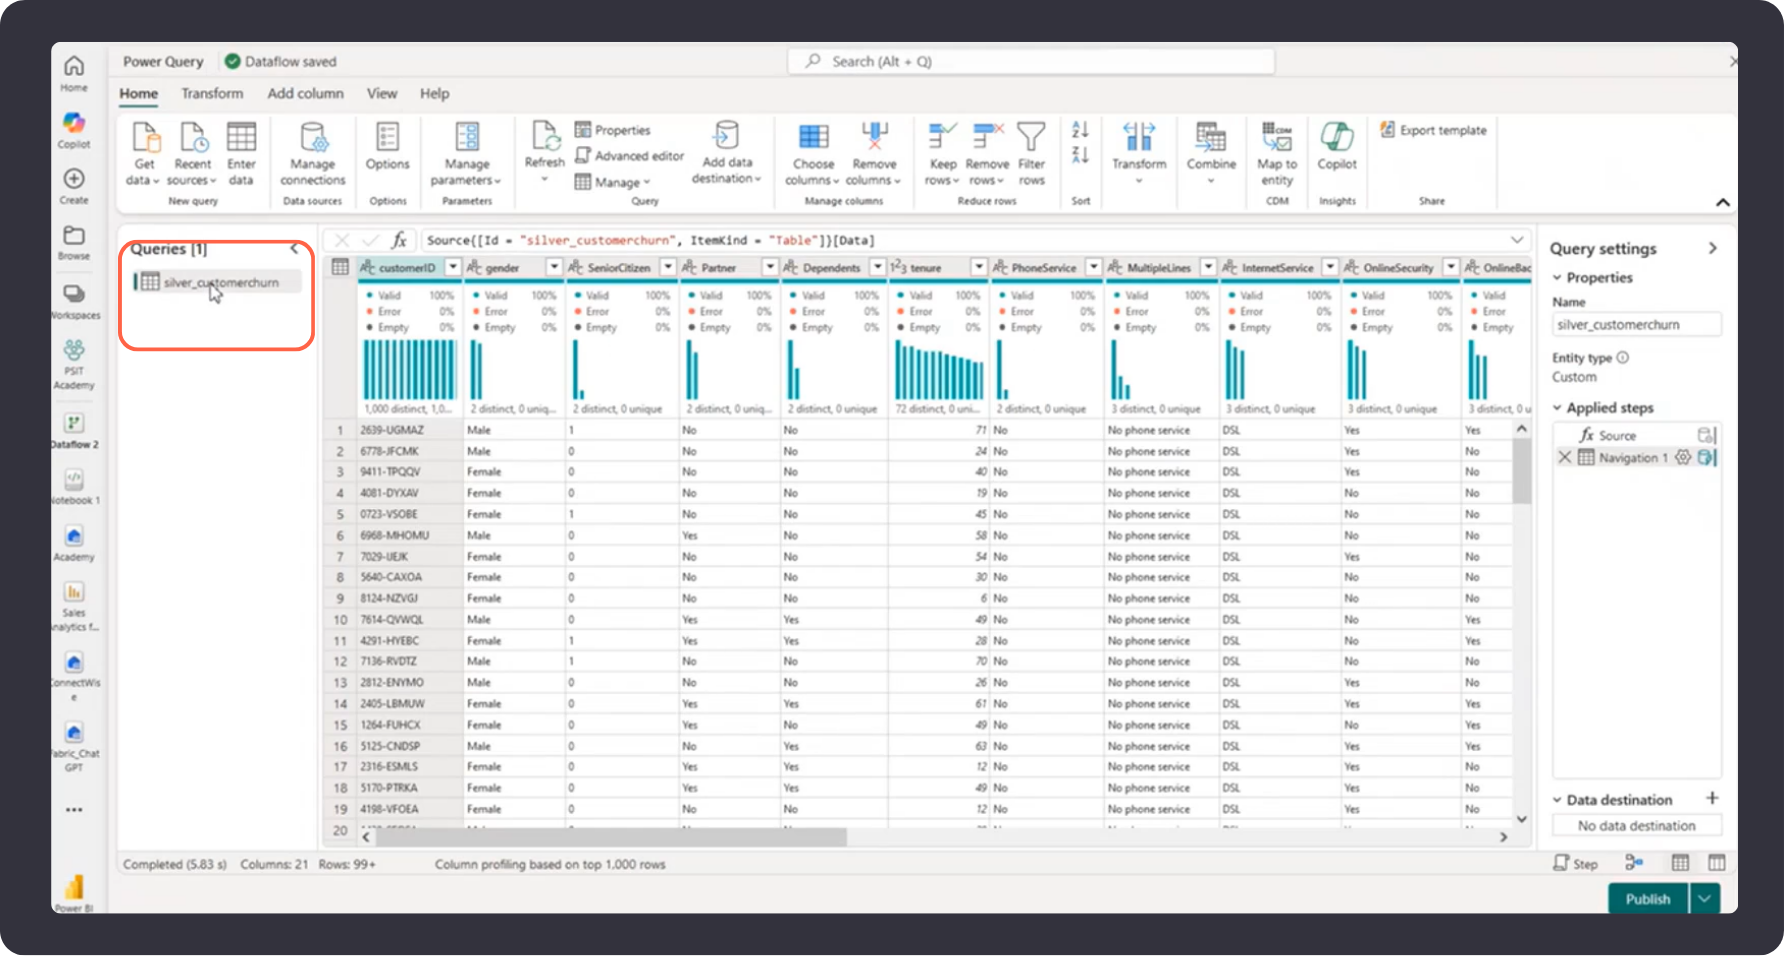Collapse the Queries pane
Screen dimensions: 1784x956
[x=295, y=249]
